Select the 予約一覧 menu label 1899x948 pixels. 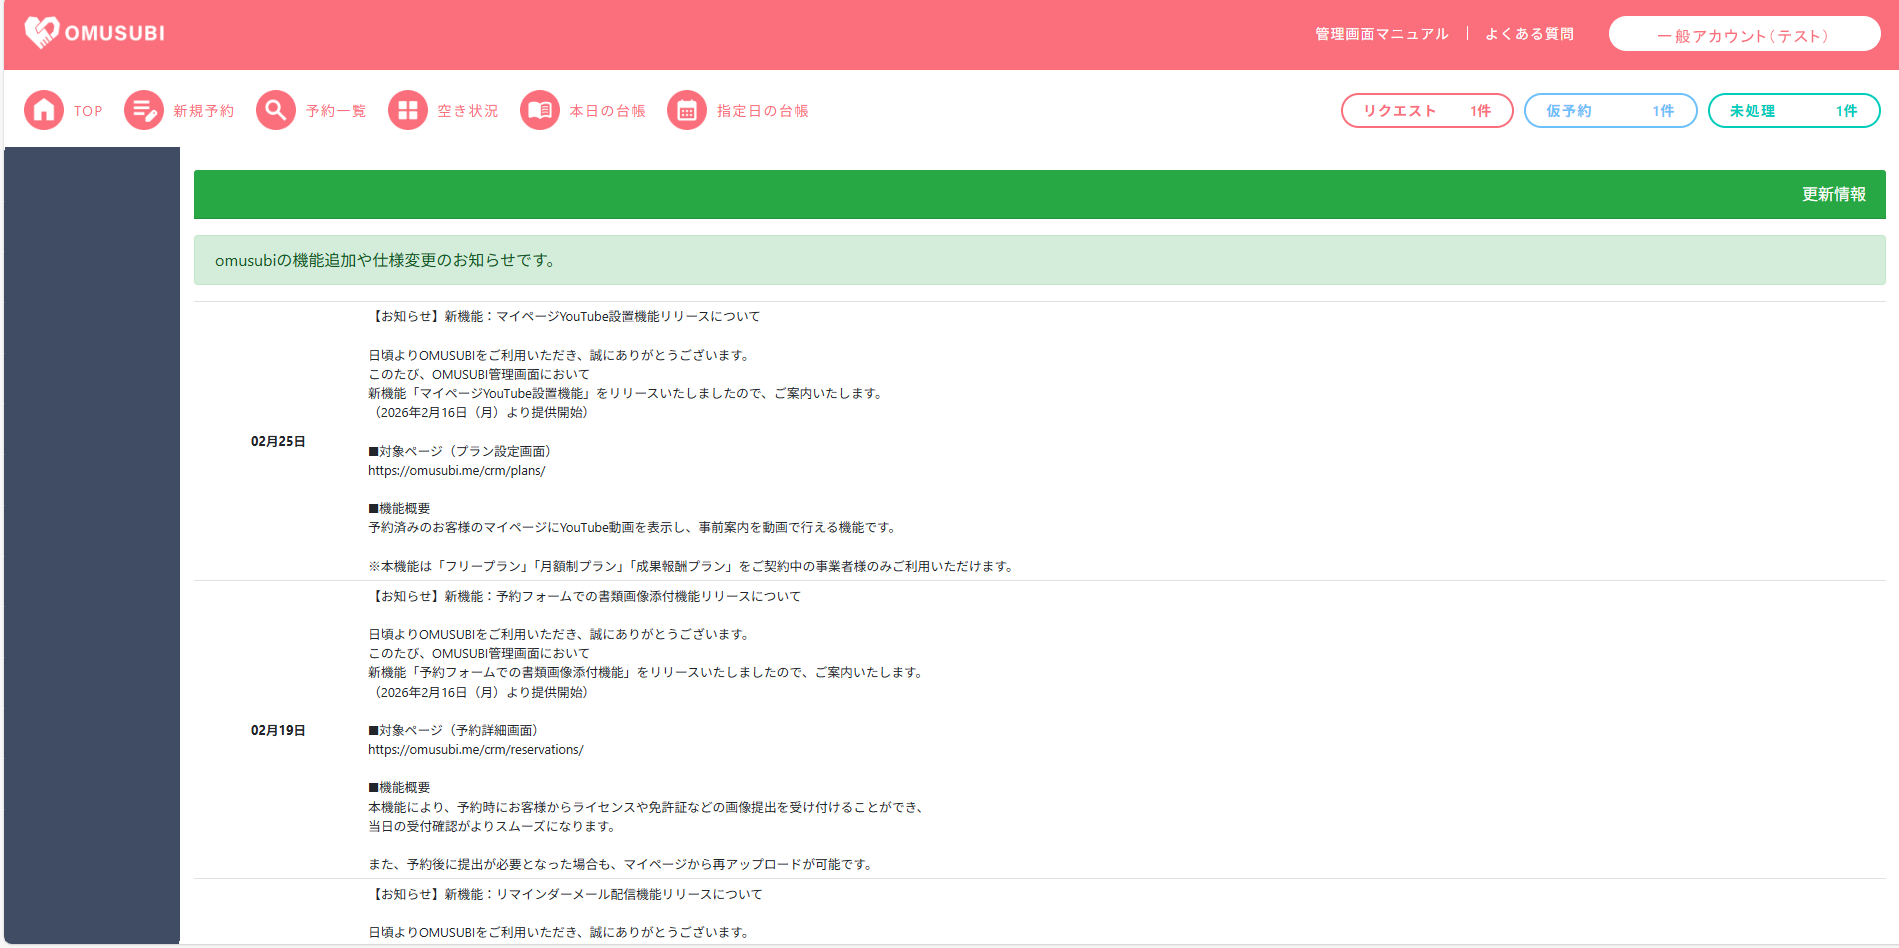[x=336, y=111]
